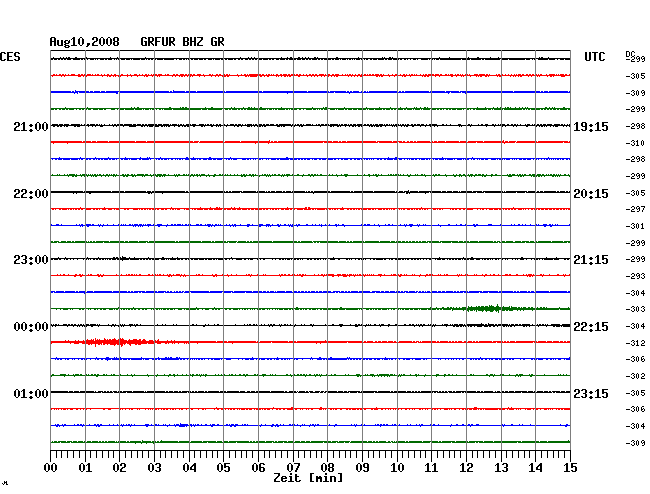Click the red seismic burst near minute 02

click(x=120, y=342)
